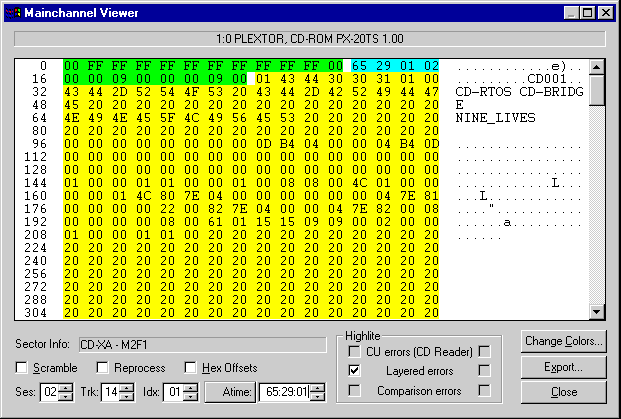621x419 pixels.
Task: Increase the Idx value with up arrow
Action: [x=190, y=388]
